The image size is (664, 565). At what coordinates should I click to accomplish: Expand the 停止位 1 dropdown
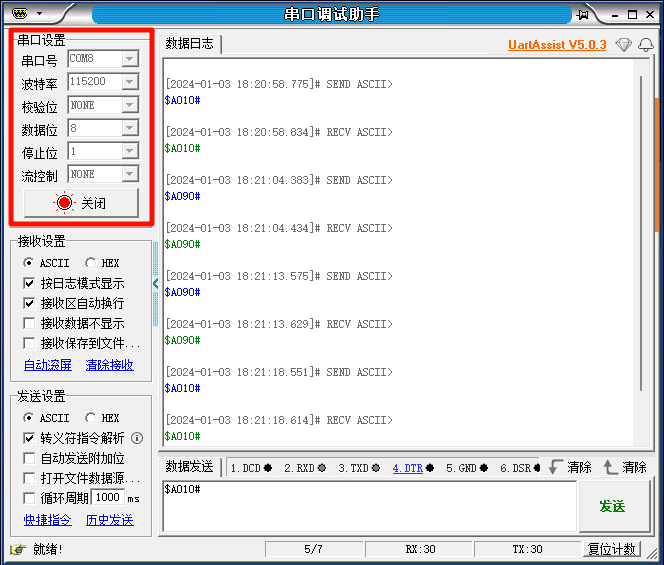130,151
